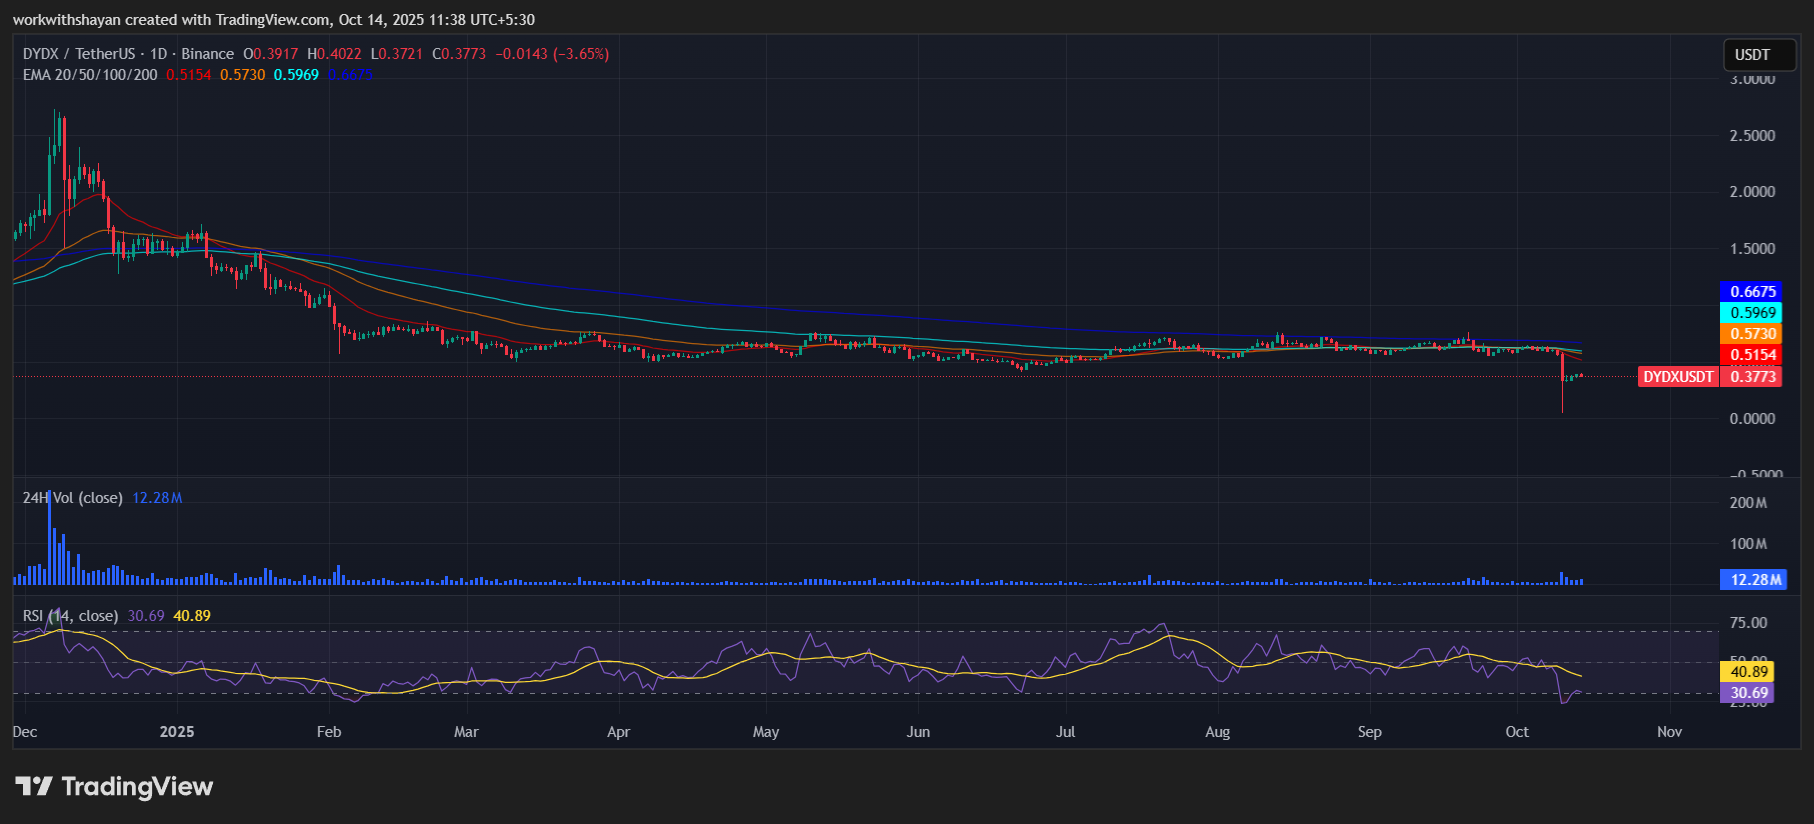Click the 0.3773 last price label

coord(1752,377)
